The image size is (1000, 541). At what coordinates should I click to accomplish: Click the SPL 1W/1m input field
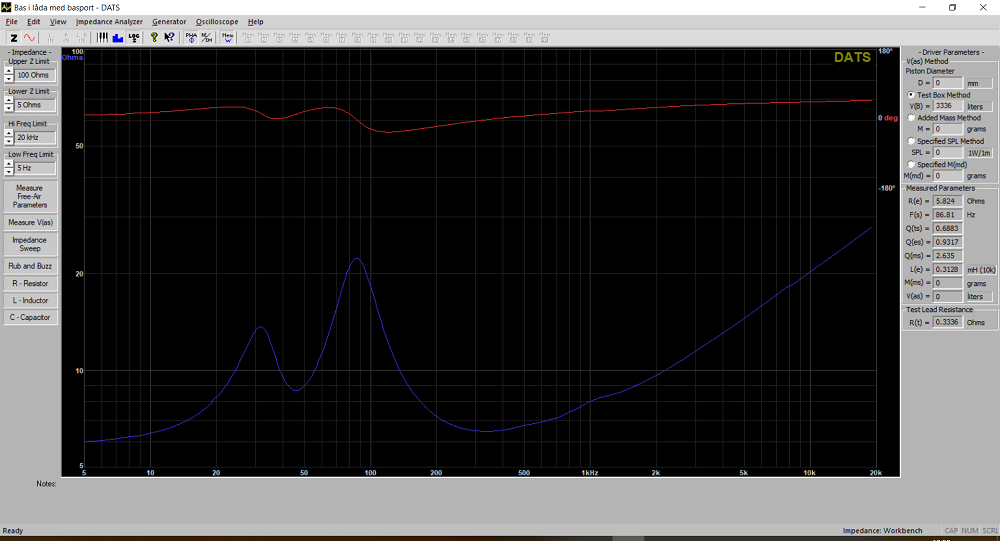pyautogui.click(x=948, y=152)
